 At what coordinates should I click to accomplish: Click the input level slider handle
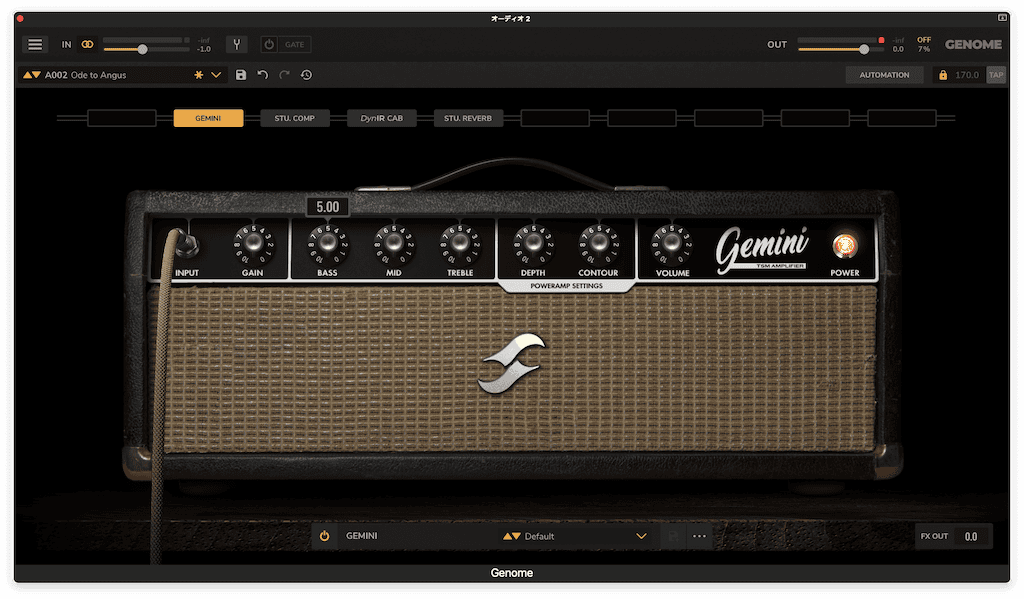click(142, 49)
